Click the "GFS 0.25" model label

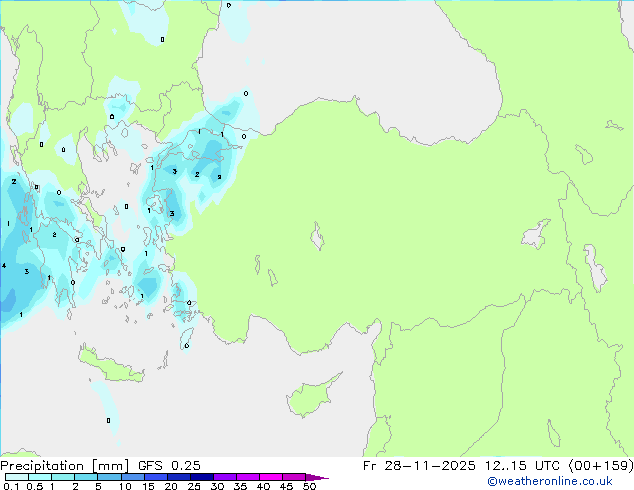pyautogui.click(x=169, y=466)
